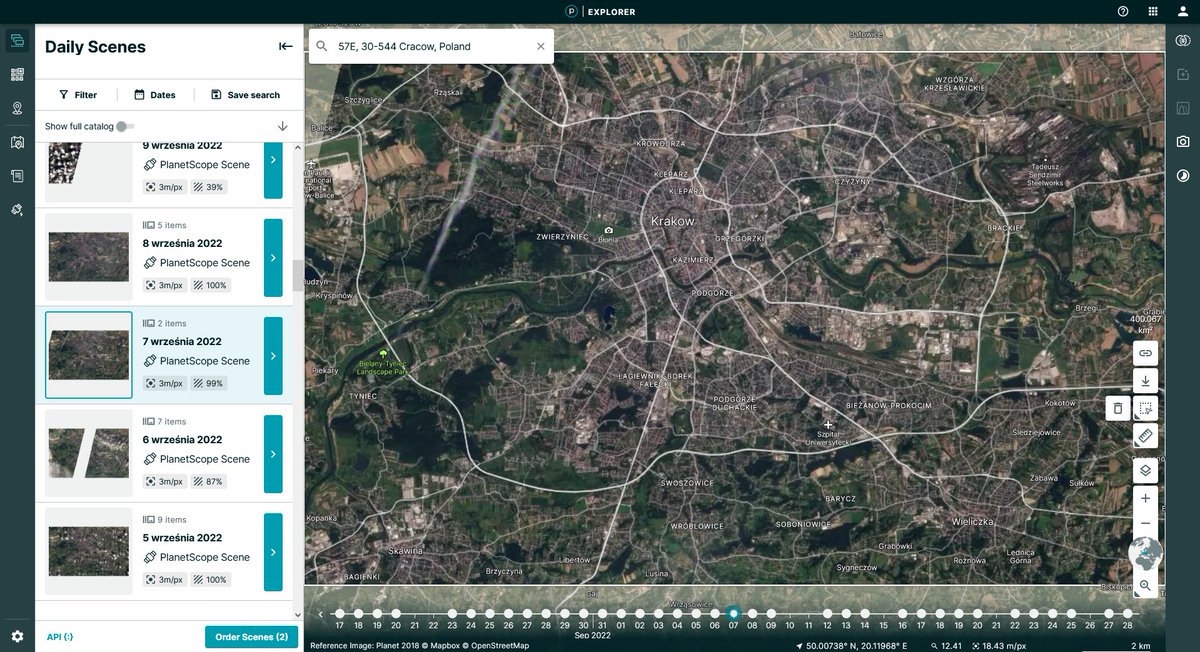
Task: Click the camera screenshot icon
Action: point(1183,142)
